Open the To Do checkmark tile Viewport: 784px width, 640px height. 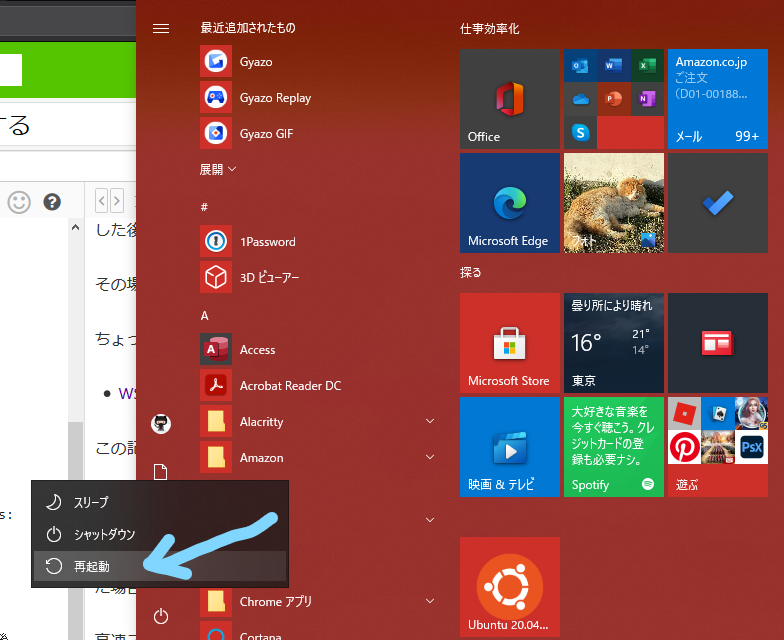(718, 203)
